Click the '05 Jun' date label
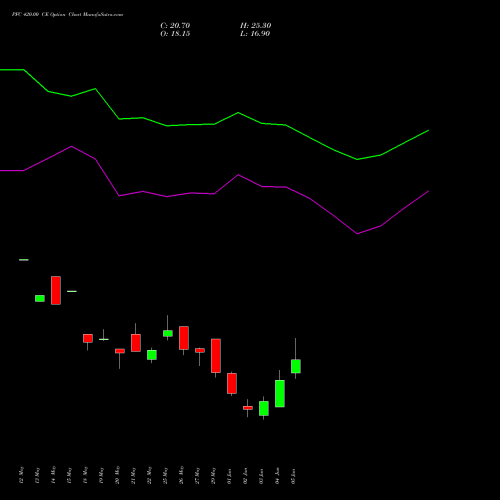Viewport: 500px width, 500px height. coord(294,476)
